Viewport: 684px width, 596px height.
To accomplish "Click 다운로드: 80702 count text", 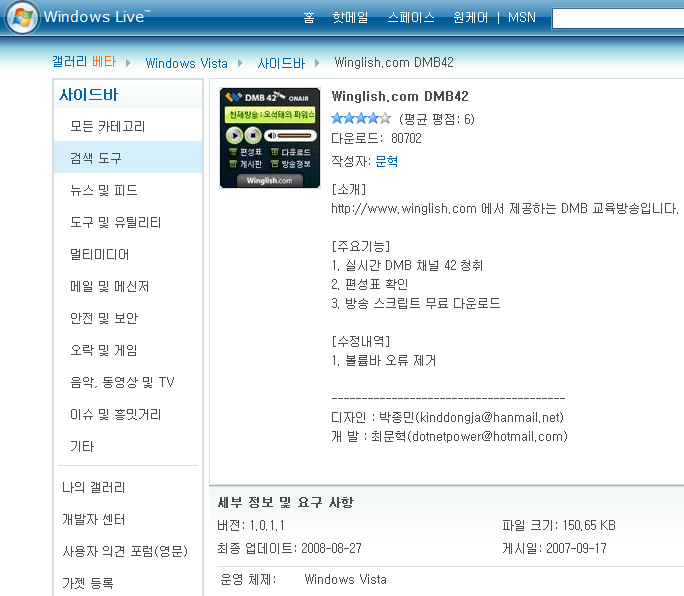I will pos(376,138).
